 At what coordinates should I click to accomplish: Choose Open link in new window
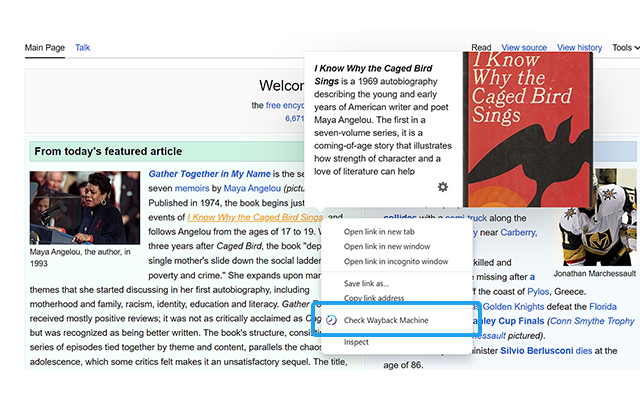pyautogui.click(x=391, y=247)
